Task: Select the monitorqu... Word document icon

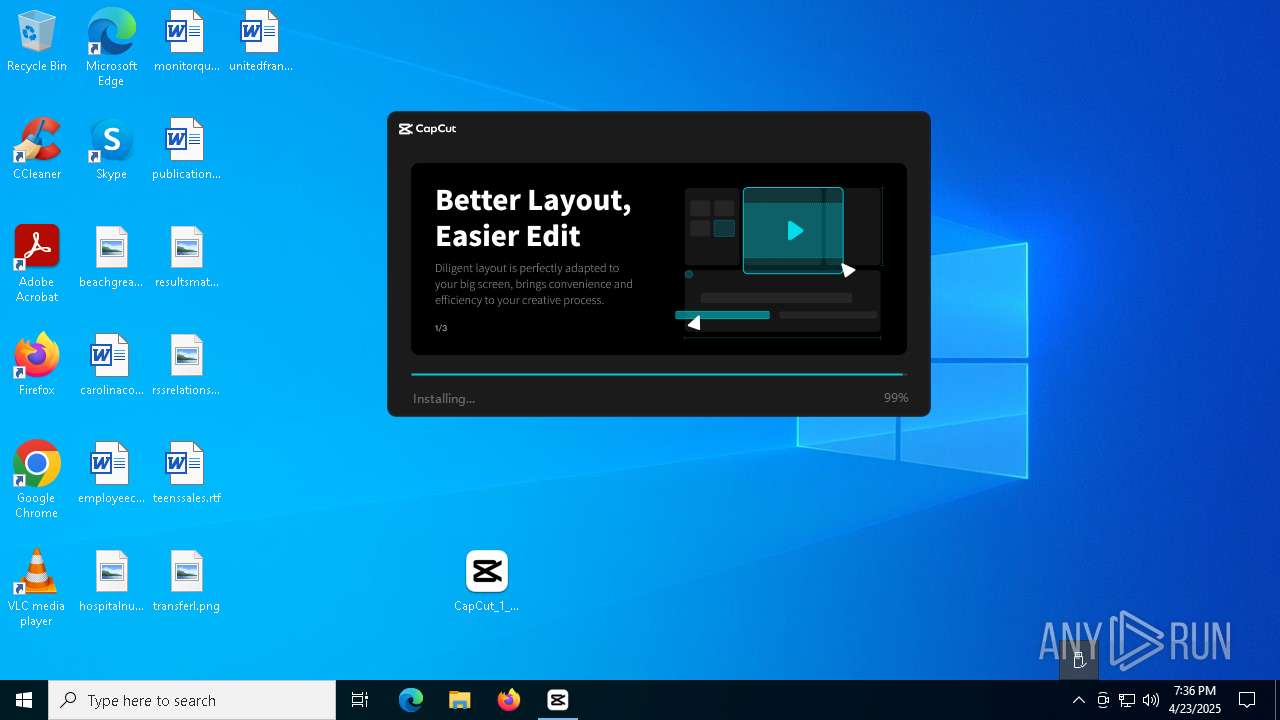Action: pyautogui.click(x=186, y=42)
